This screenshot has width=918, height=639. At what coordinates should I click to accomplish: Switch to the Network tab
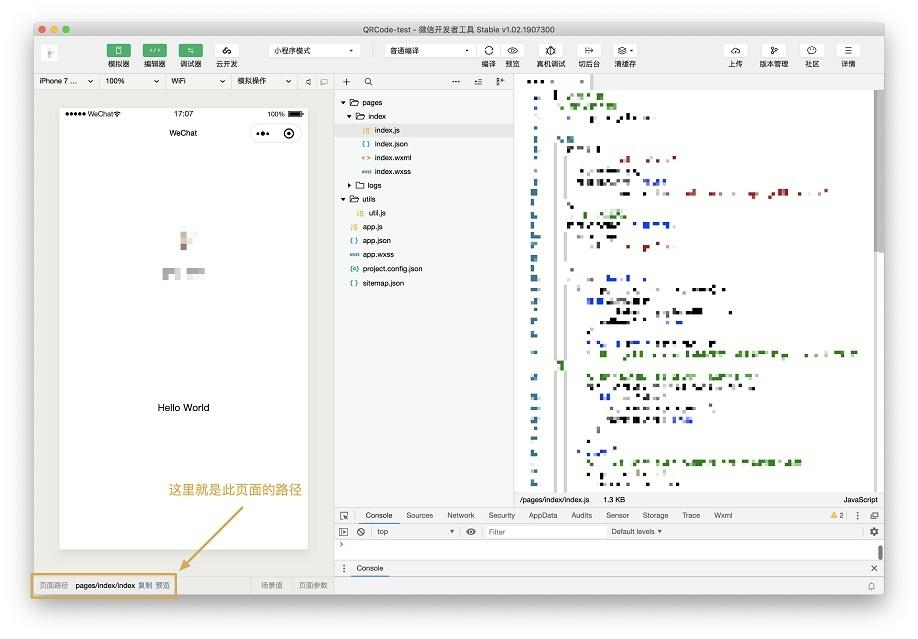460,516
